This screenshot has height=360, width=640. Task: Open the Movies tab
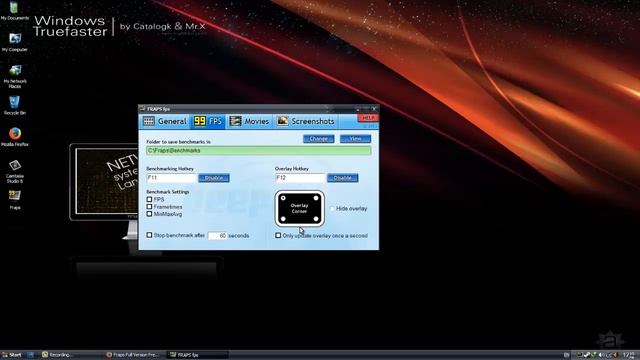pos(249,121)
